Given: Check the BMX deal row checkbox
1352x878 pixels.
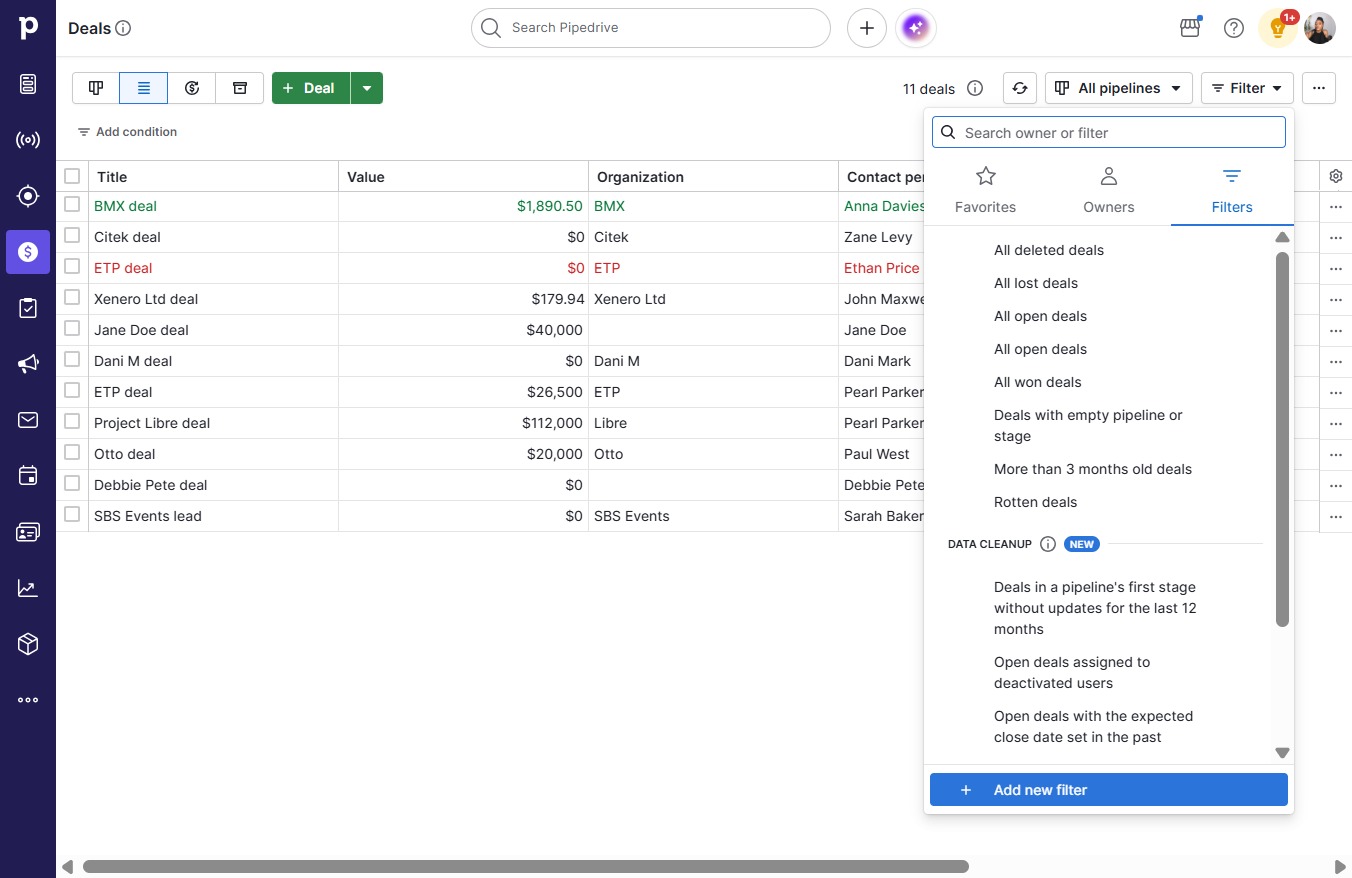Looking at the screenshot, I should click(72, 204).
